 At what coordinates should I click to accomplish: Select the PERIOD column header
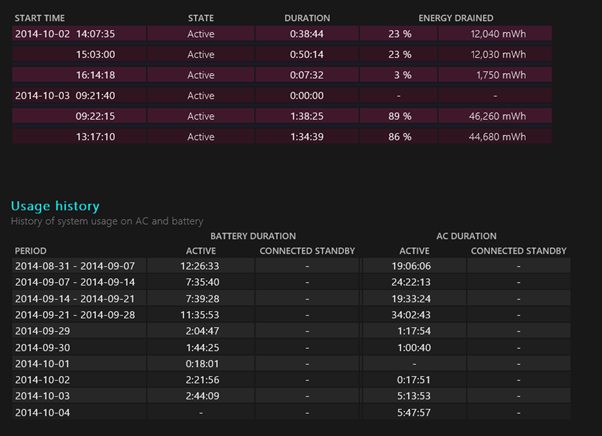click(x=30, y=250)
